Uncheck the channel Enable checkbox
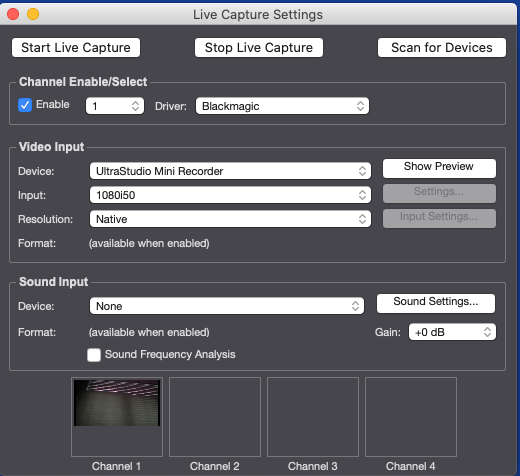 point(25,105)
